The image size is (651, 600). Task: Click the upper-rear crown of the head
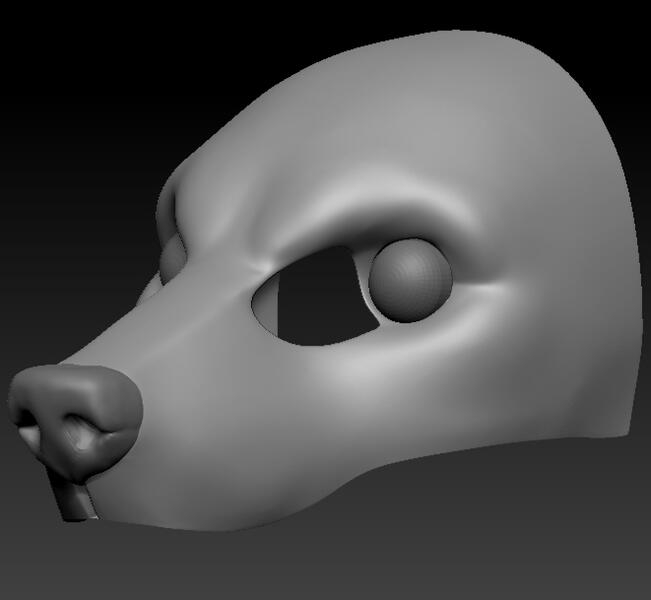560,100
